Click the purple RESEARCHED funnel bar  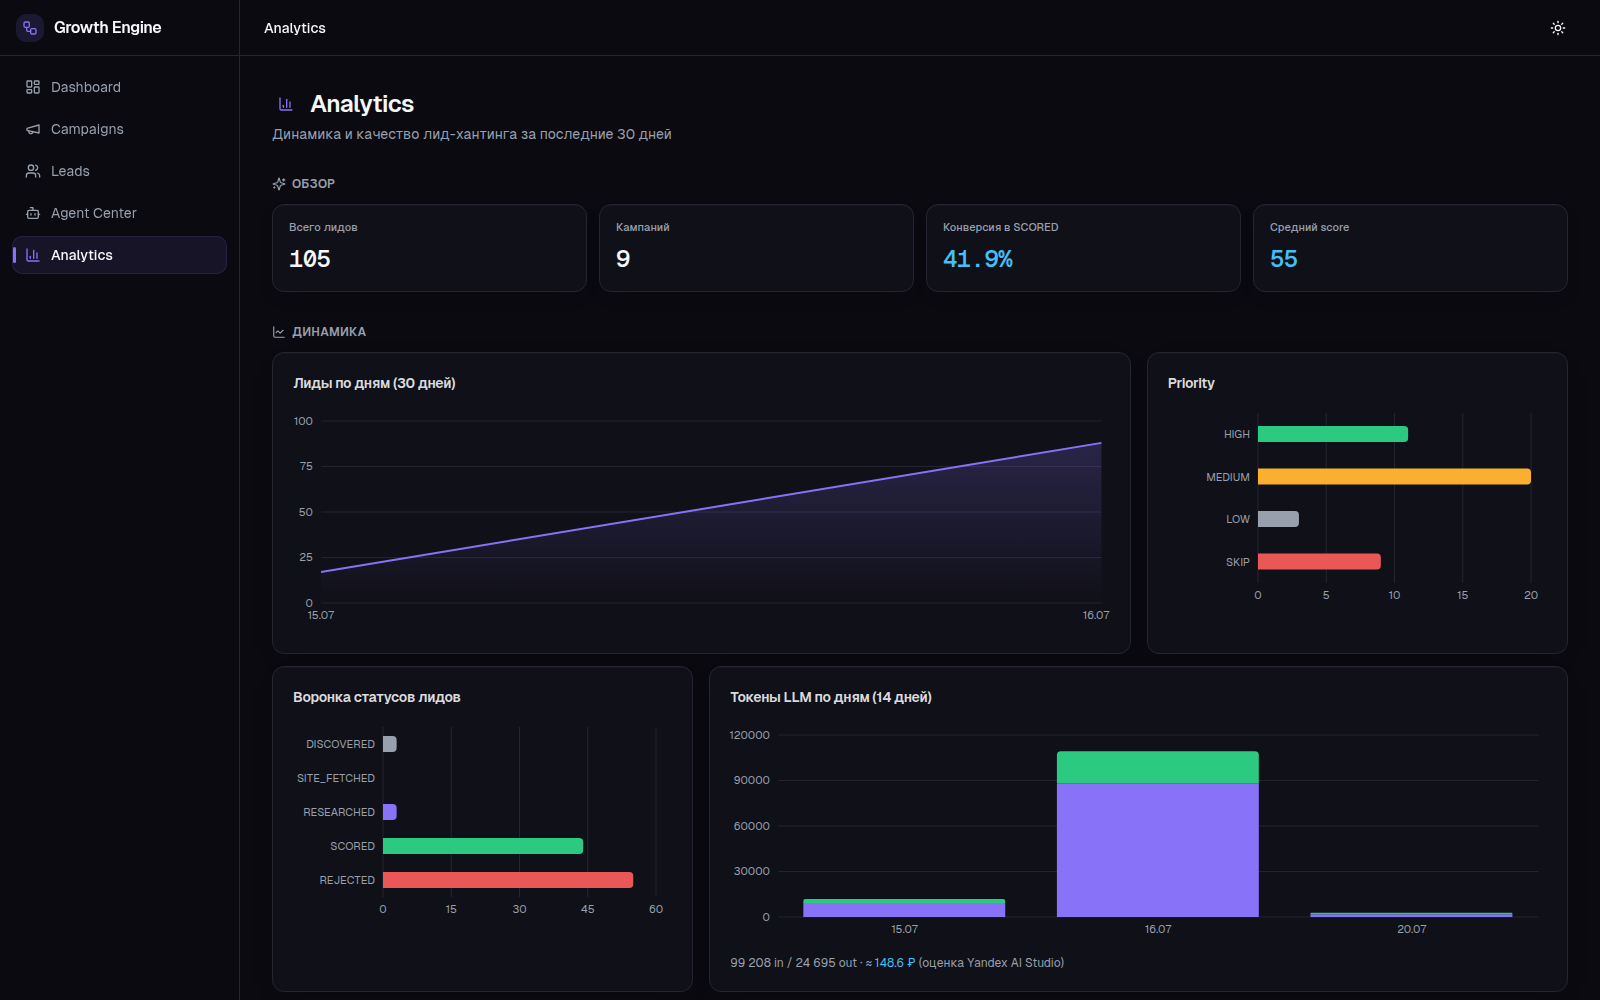coord(390,812)
